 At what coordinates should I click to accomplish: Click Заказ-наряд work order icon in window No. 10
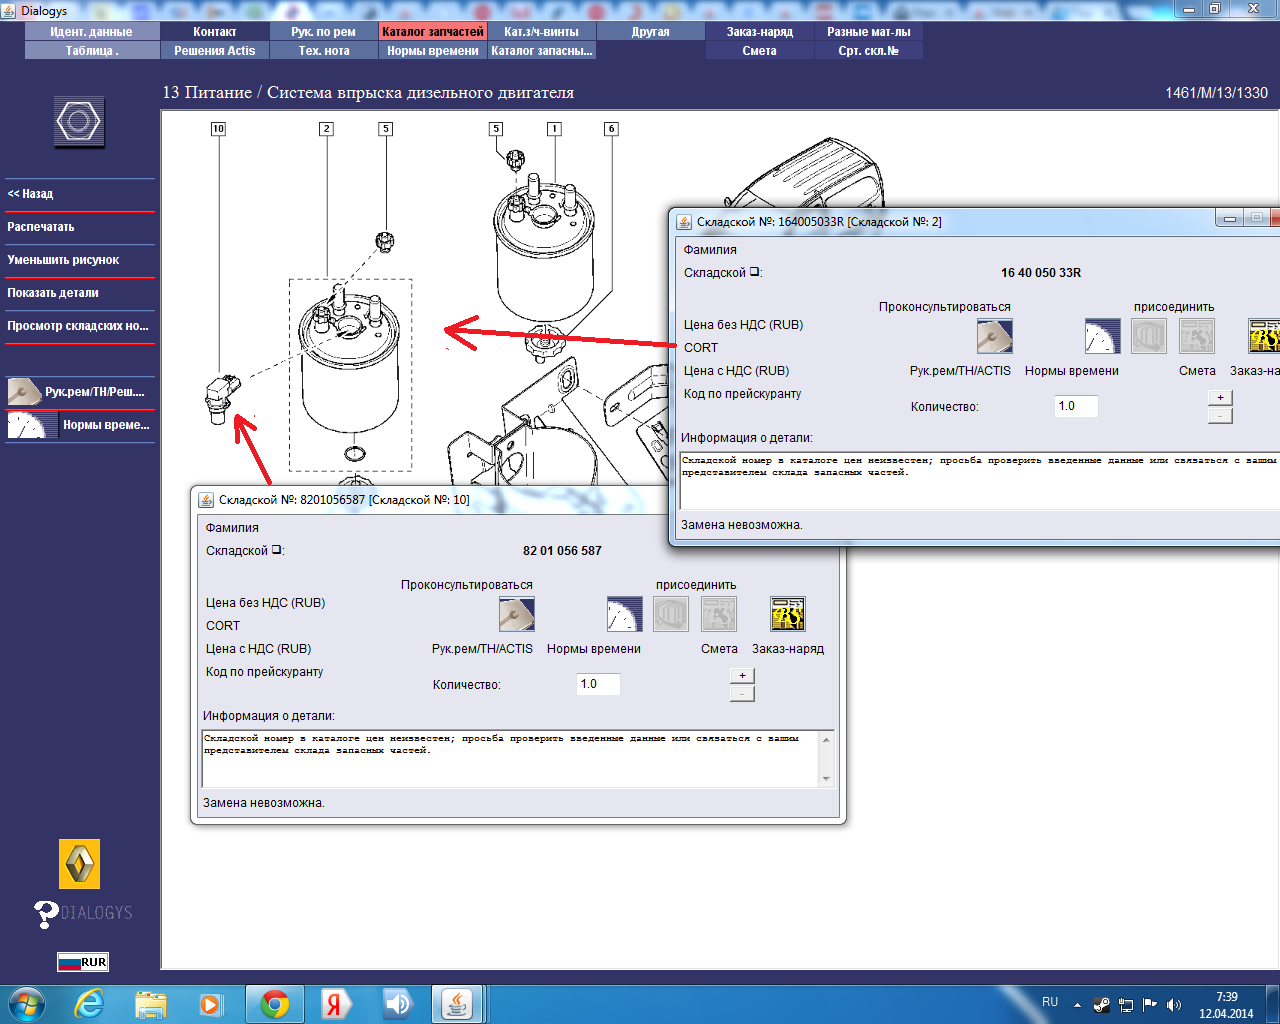(x=788, y=614)
